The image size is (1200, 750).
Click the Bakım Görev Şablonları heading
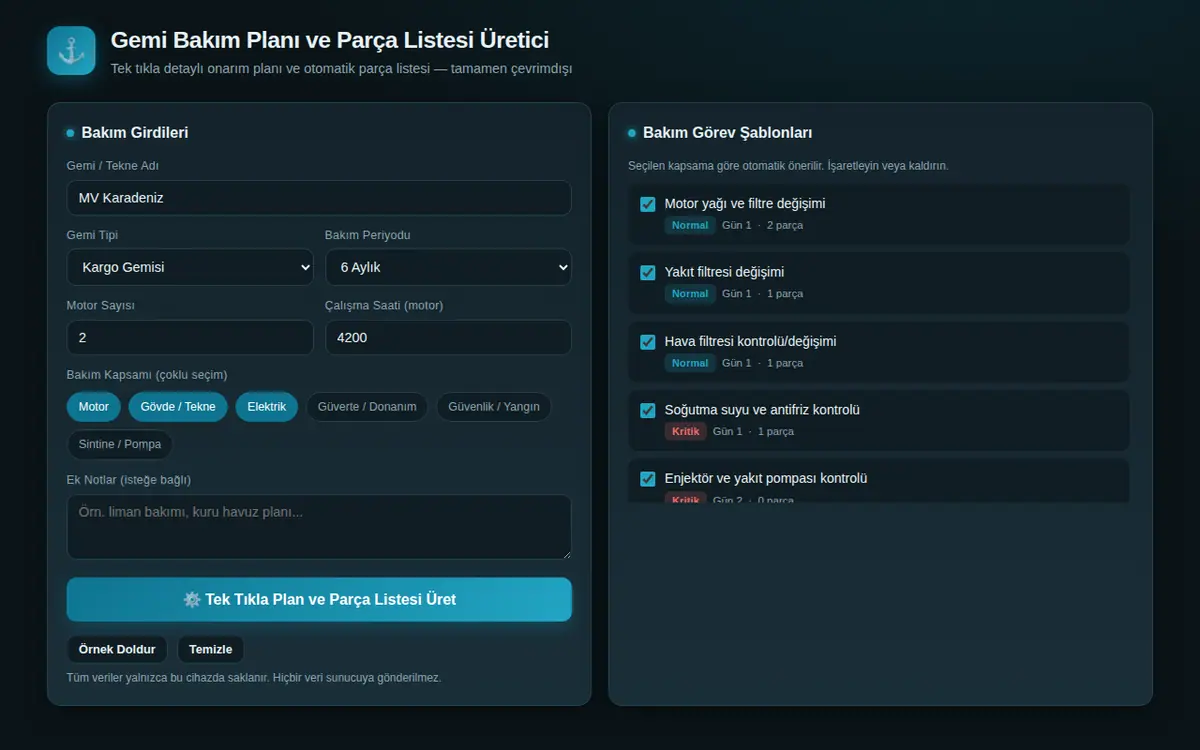click(x=727, y=133)
